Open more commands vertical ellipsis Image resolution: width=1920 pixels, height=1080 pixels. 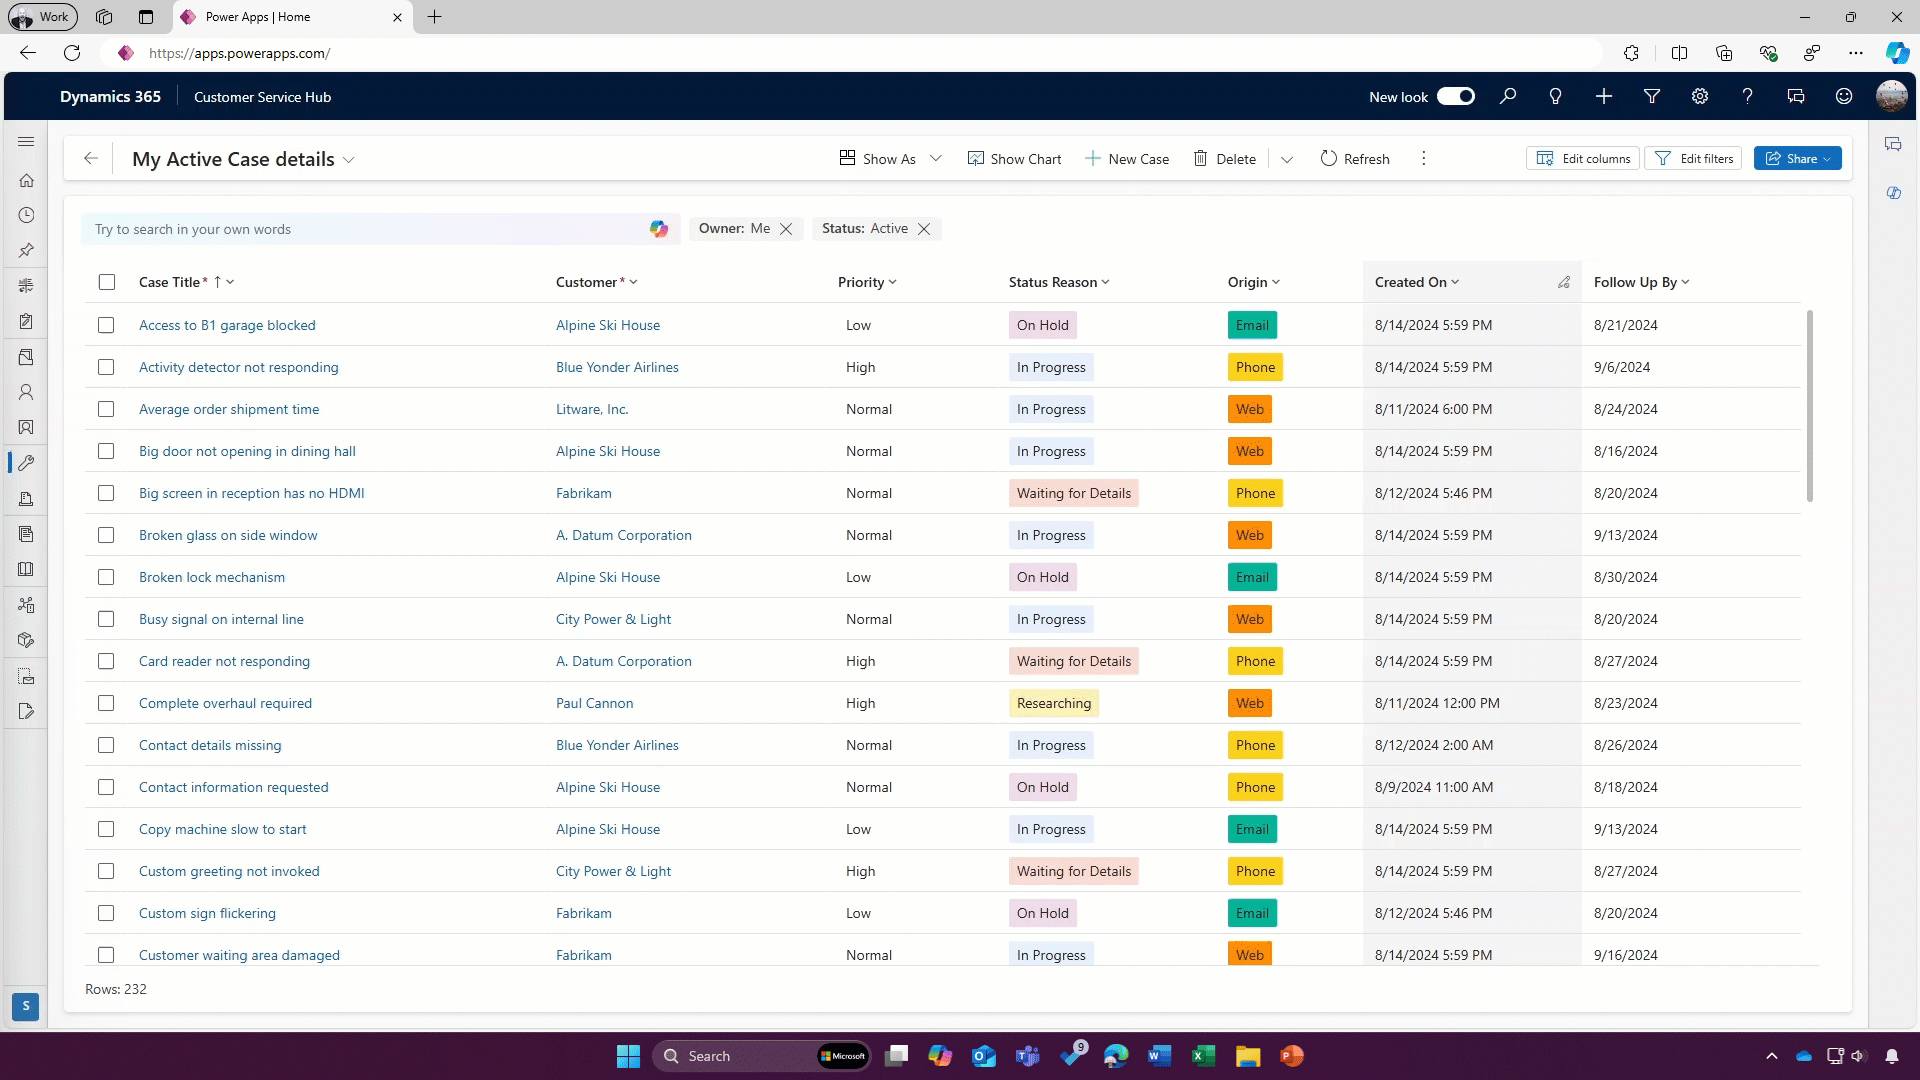click(1424, 158)
